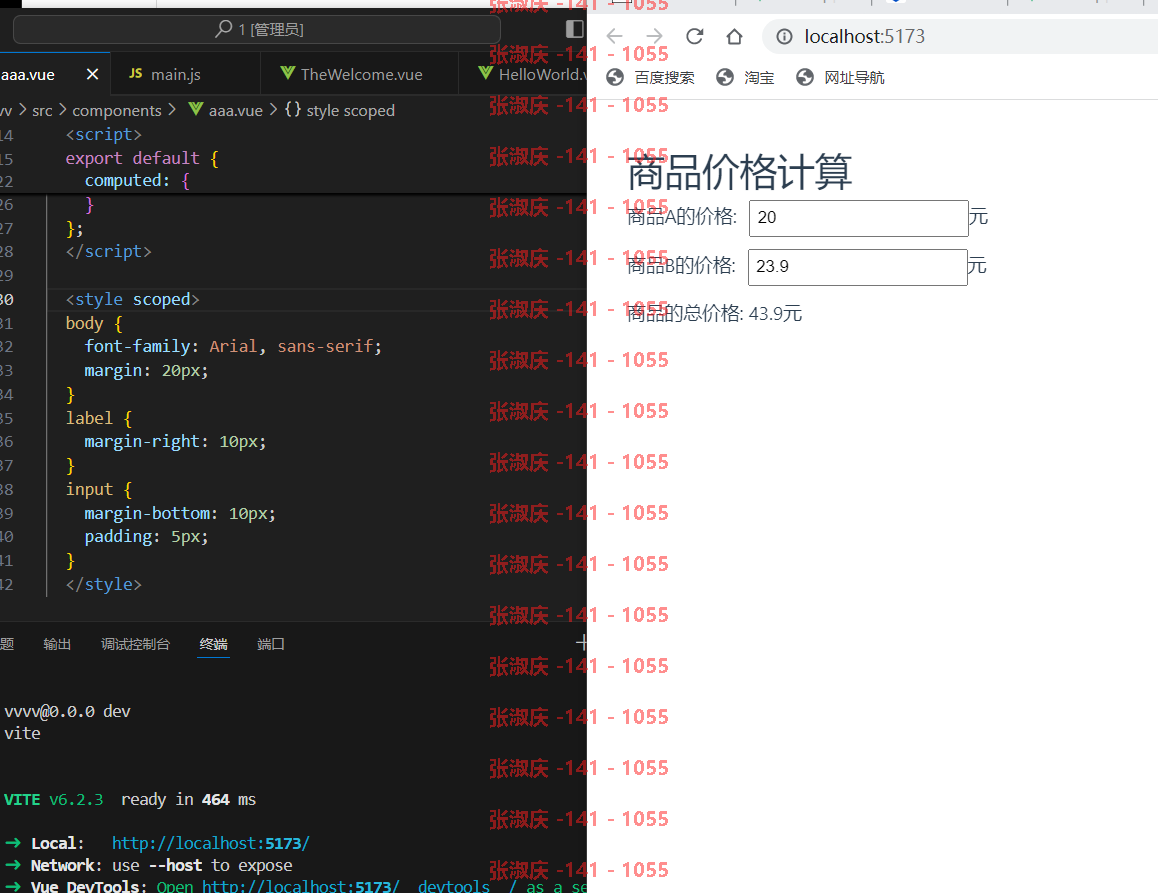Click the 商品B price input field
The width and height of the screenshot is (1158, 893).
point(857,267)
